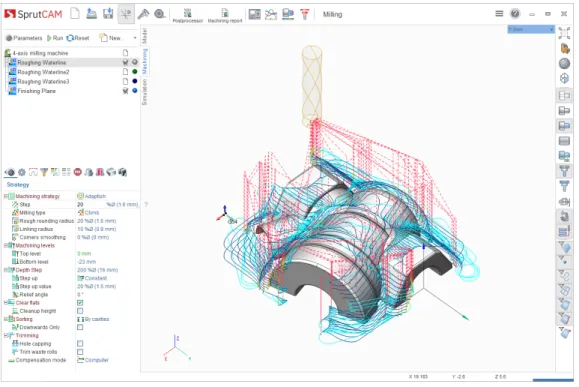Switch to the Model vertical tab
Viewport: 579px width, 387px height.
click(144, 35)
